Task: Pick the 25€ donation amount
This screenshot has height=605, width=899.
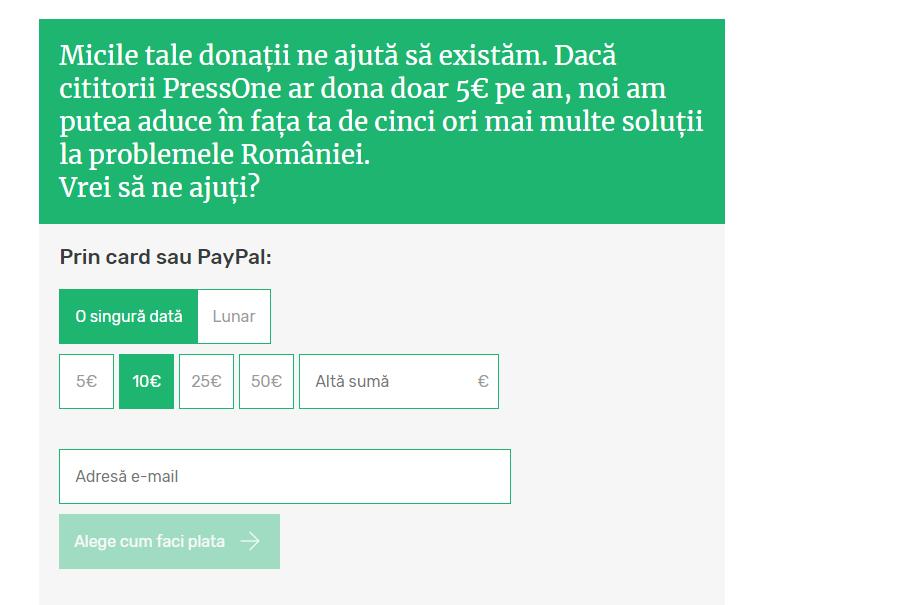Action: [x=206, y=381]
